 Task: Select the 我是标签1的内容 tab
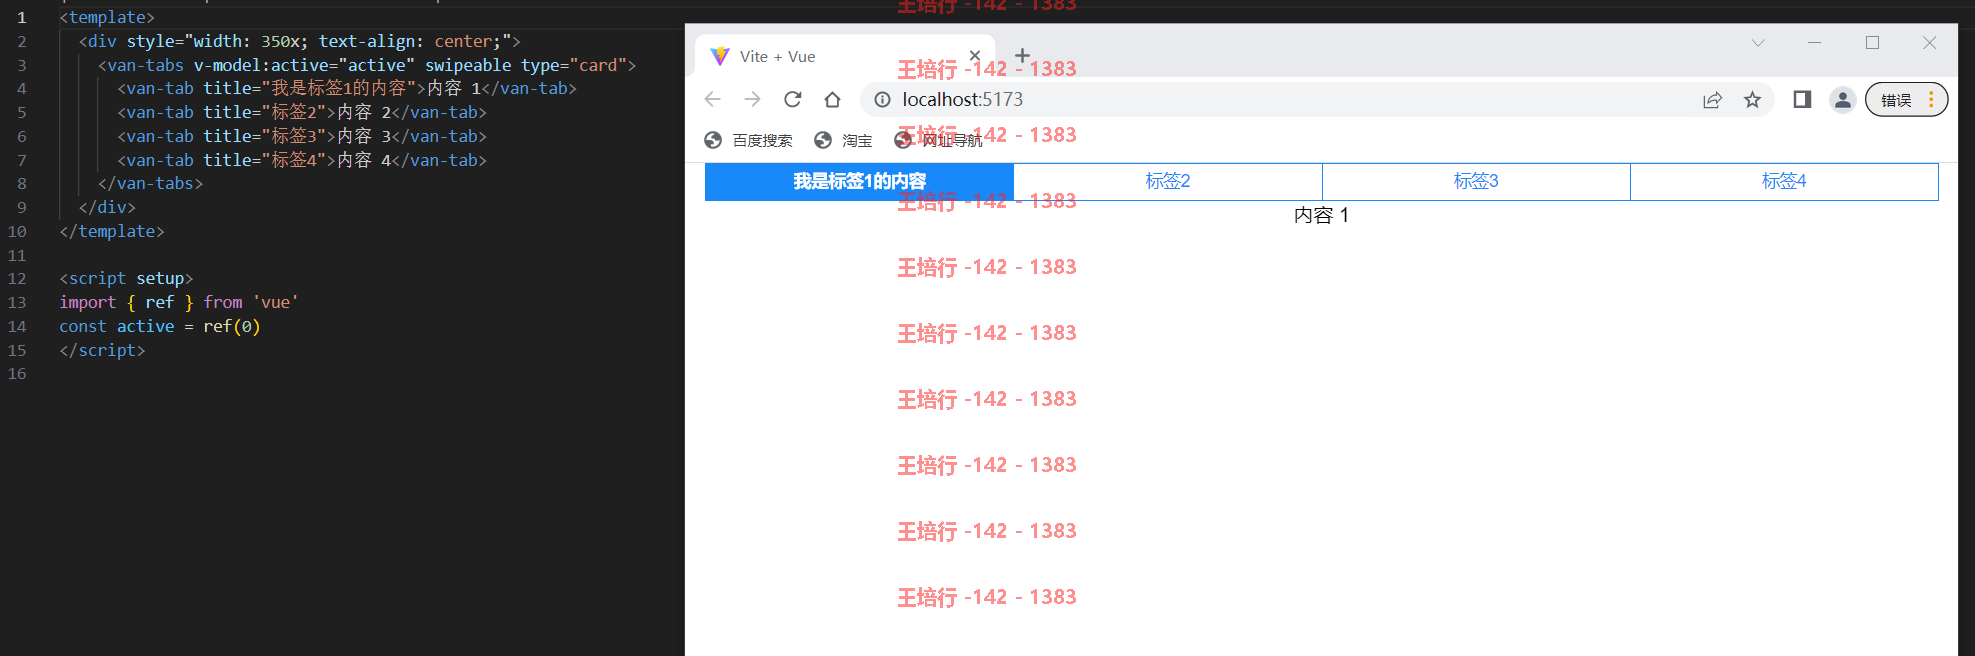(x=860, y=181)
